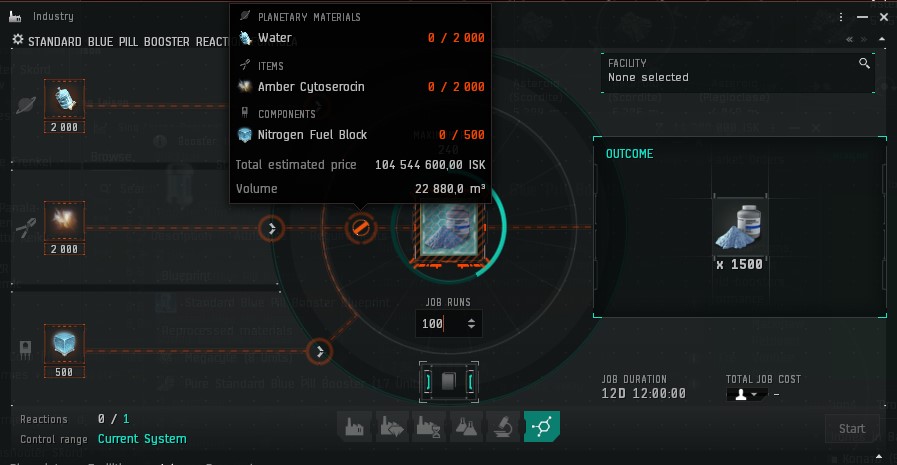Click the Blue Pill Booster outcome thumbnail
The width and height of the screenshot is (897, 465).
click(x=739, y=228)
